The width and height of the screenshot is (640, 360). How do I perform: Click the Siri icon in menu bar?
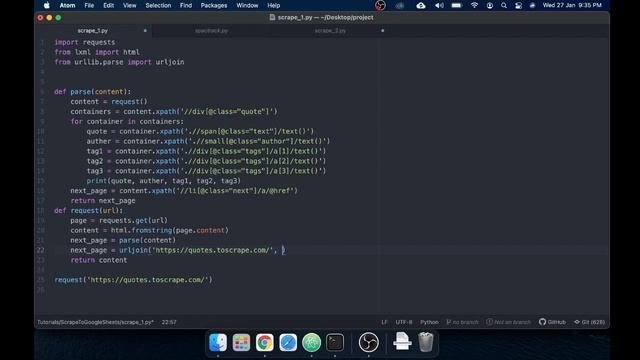pos(532,5)
